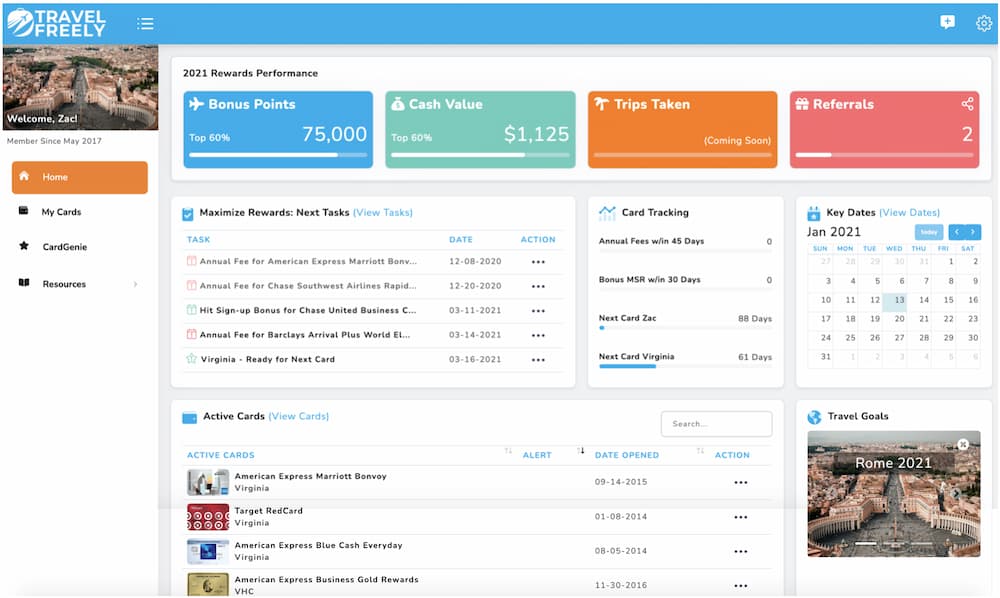The height and width of the screenshot is (598, 1000).
Task: Open Resources in the sidebar
Action: coord(64,284)
